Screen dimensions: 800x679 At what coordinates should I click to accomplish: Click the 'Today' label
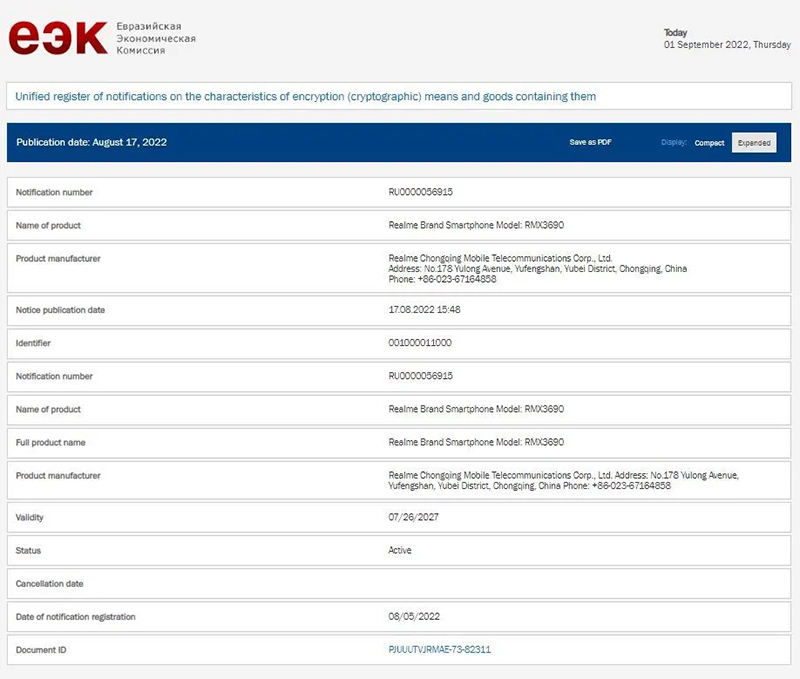[676, 33]
